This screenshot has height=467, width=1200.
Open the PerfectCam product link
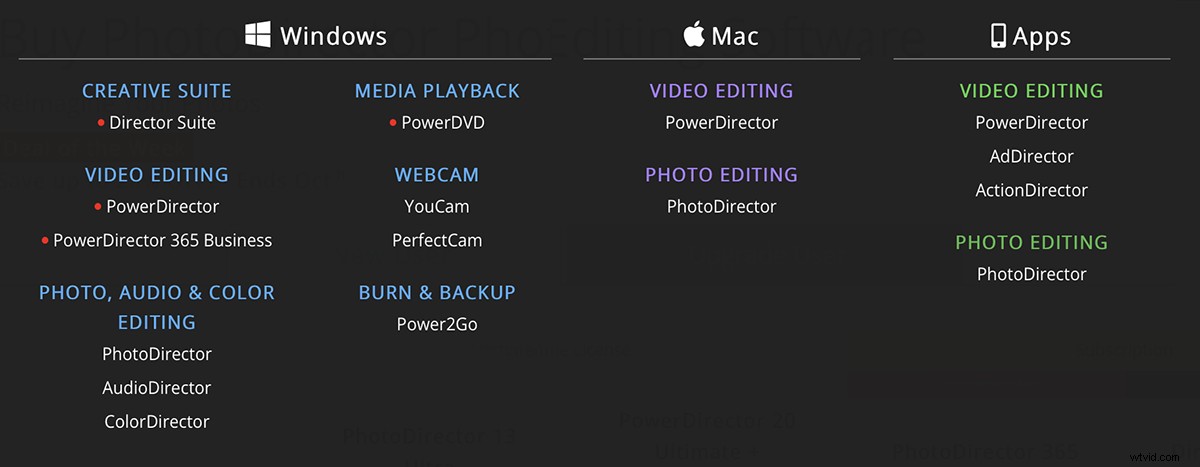click(437, 241)
